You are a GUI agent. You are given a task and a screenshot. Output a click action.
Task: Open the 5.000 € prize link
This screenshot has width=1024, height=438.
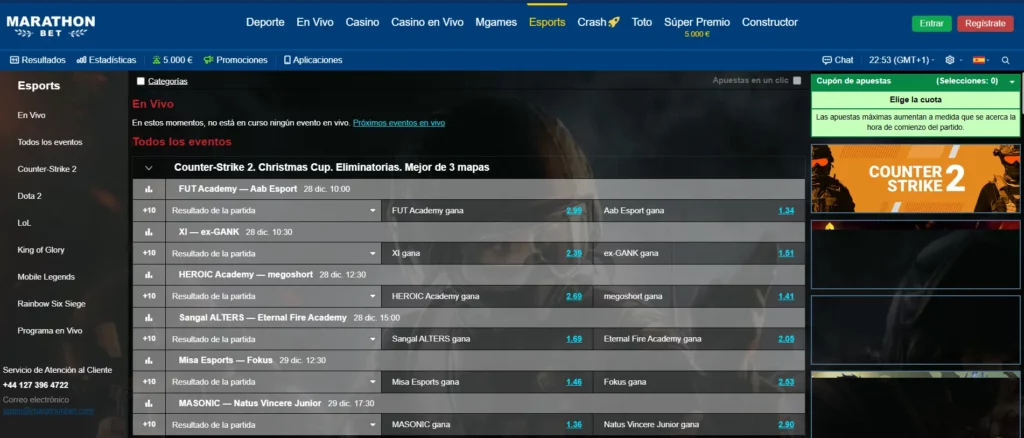point(172,60)
